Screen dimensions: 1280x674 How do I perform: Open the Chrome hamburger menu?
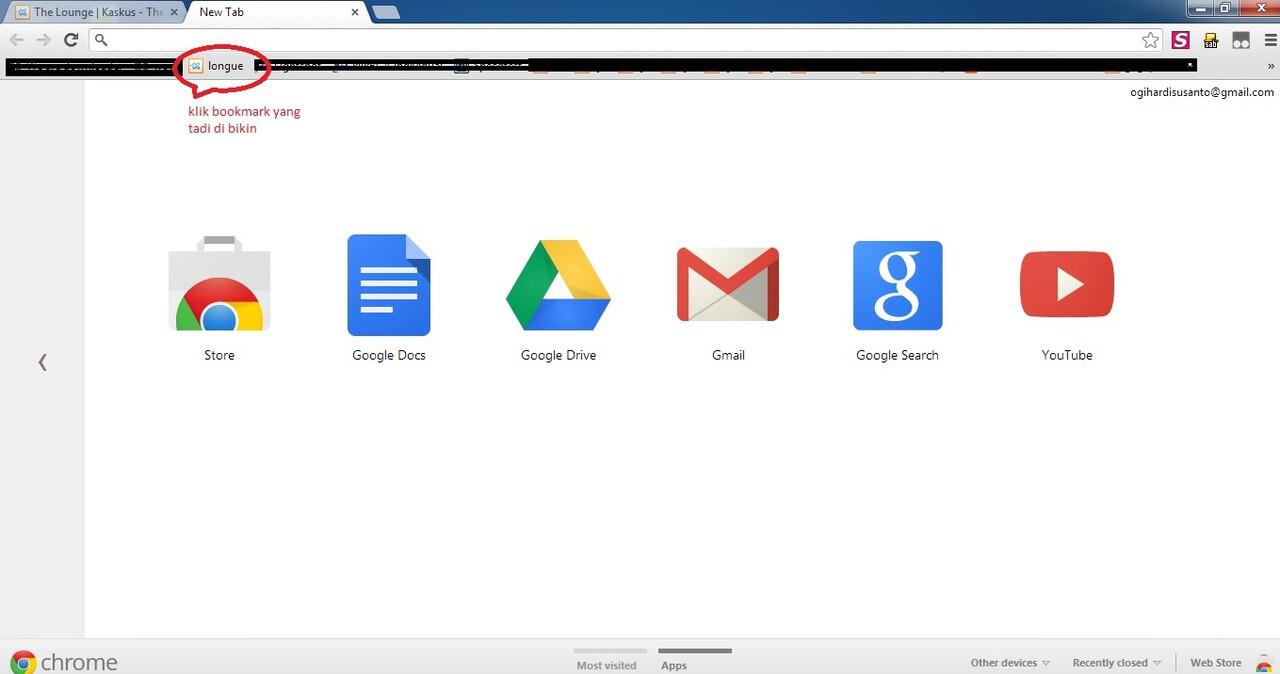1270,40
